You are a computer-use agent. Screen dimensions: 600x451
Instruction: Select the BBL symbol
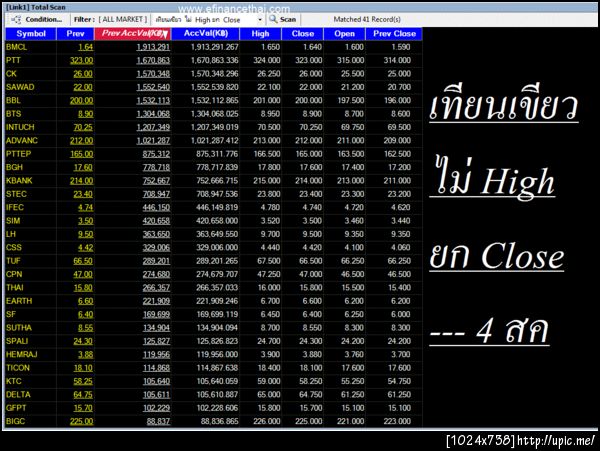click(x=13, y=101)
